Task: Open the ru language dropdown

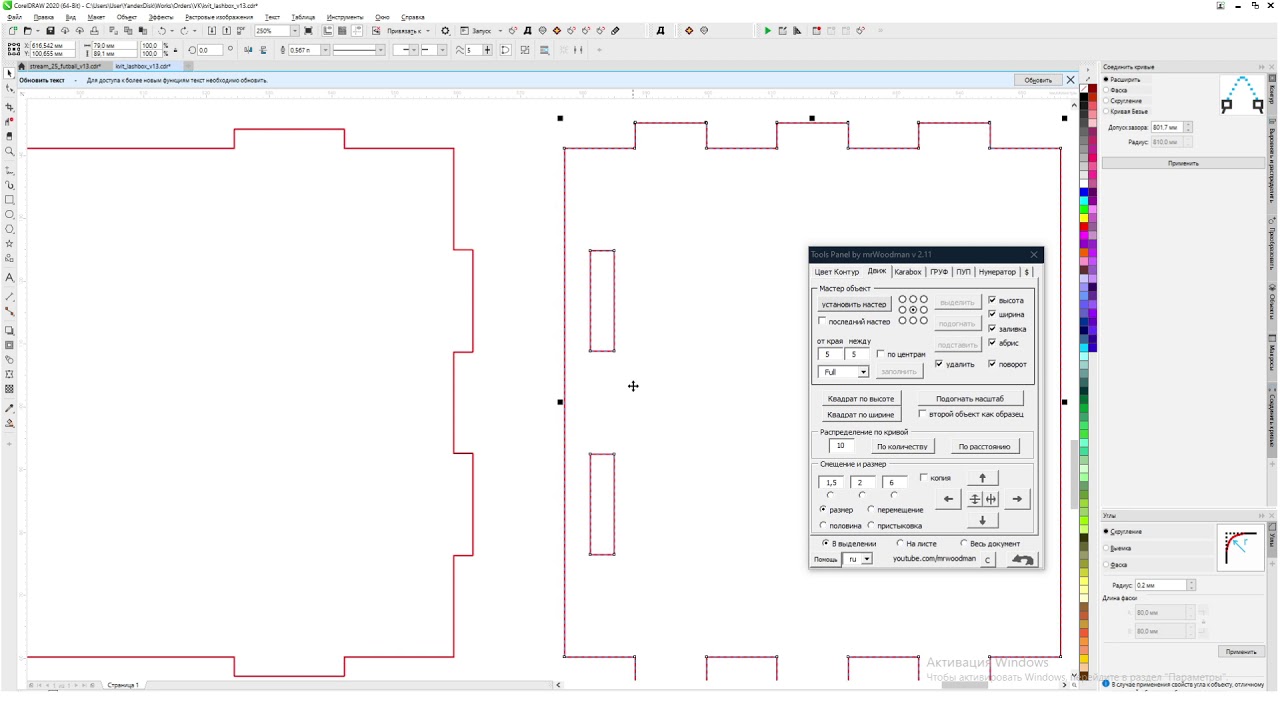Action: click(866, 559)
